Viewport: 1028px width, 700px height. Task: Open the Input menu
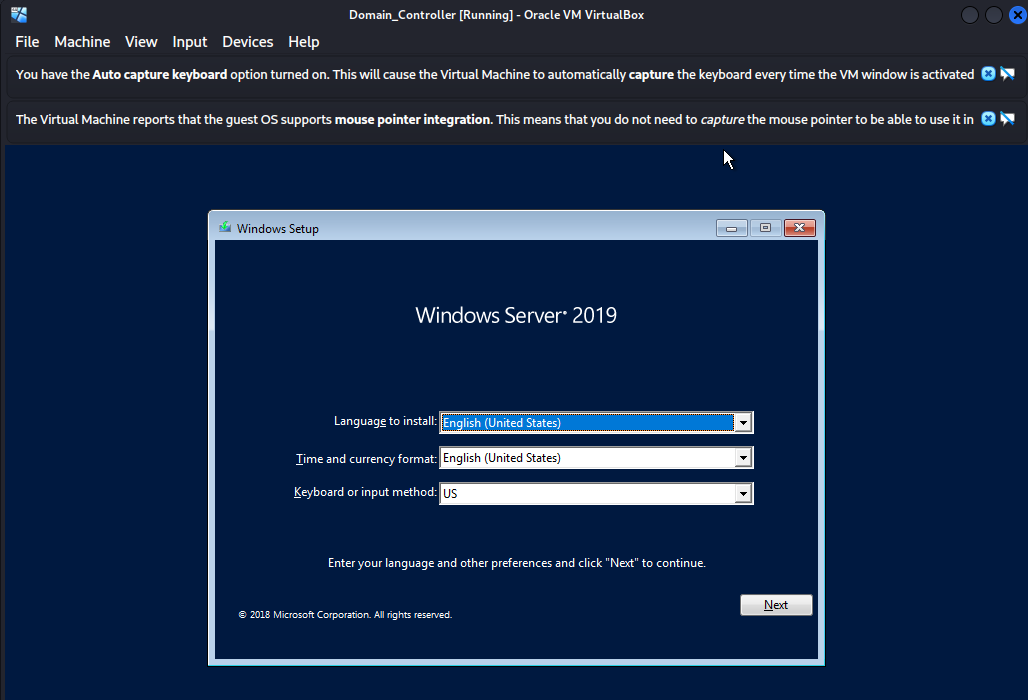tap(189, 42)
